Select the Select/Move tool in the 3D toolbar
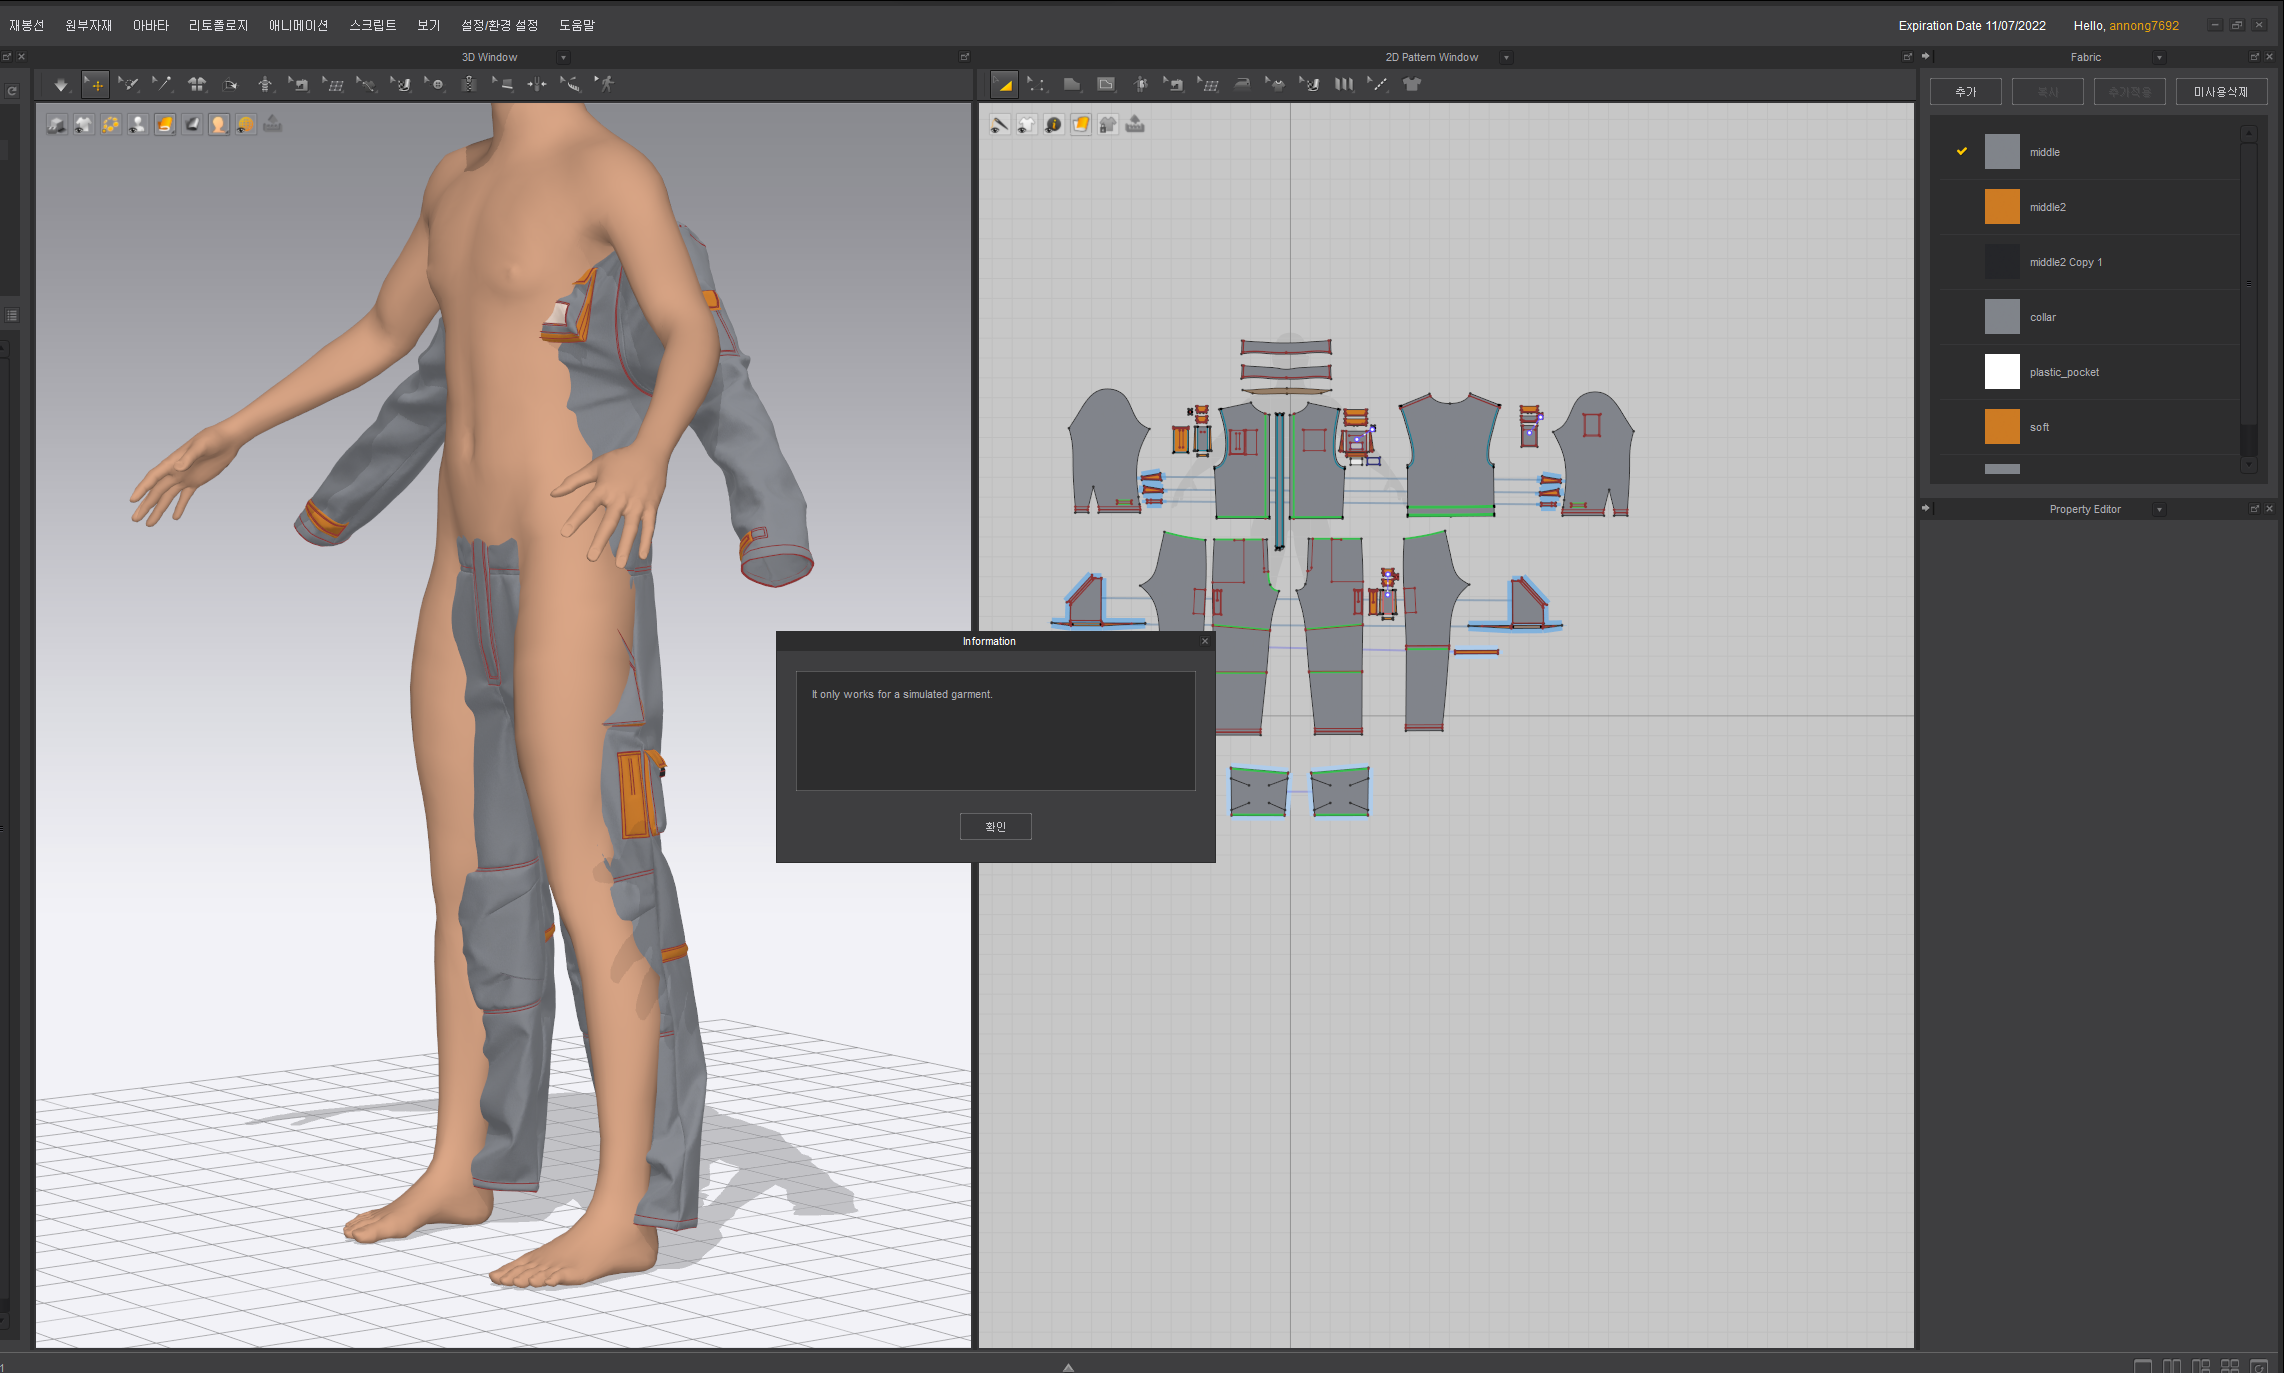This screenshot has width=2284, height=1373. click(x=95, y=85)
